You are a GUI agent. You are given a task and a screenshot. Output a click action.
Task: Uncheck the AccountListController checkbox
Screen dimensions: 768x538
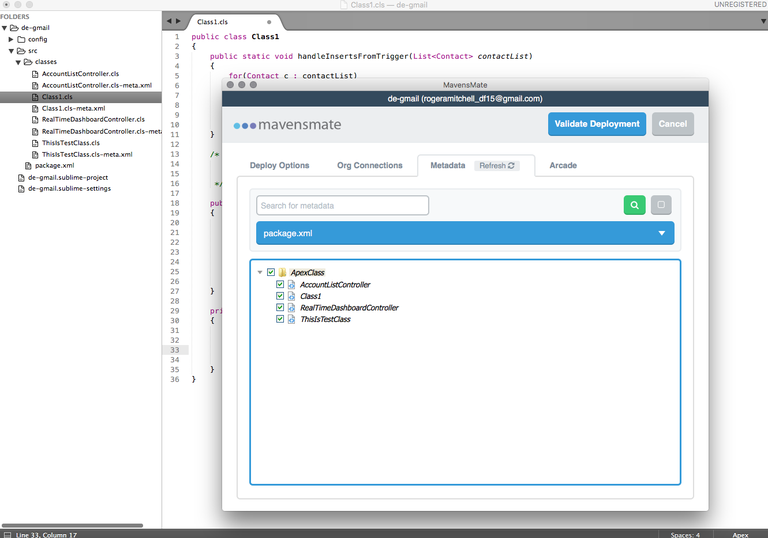[280, 284]
